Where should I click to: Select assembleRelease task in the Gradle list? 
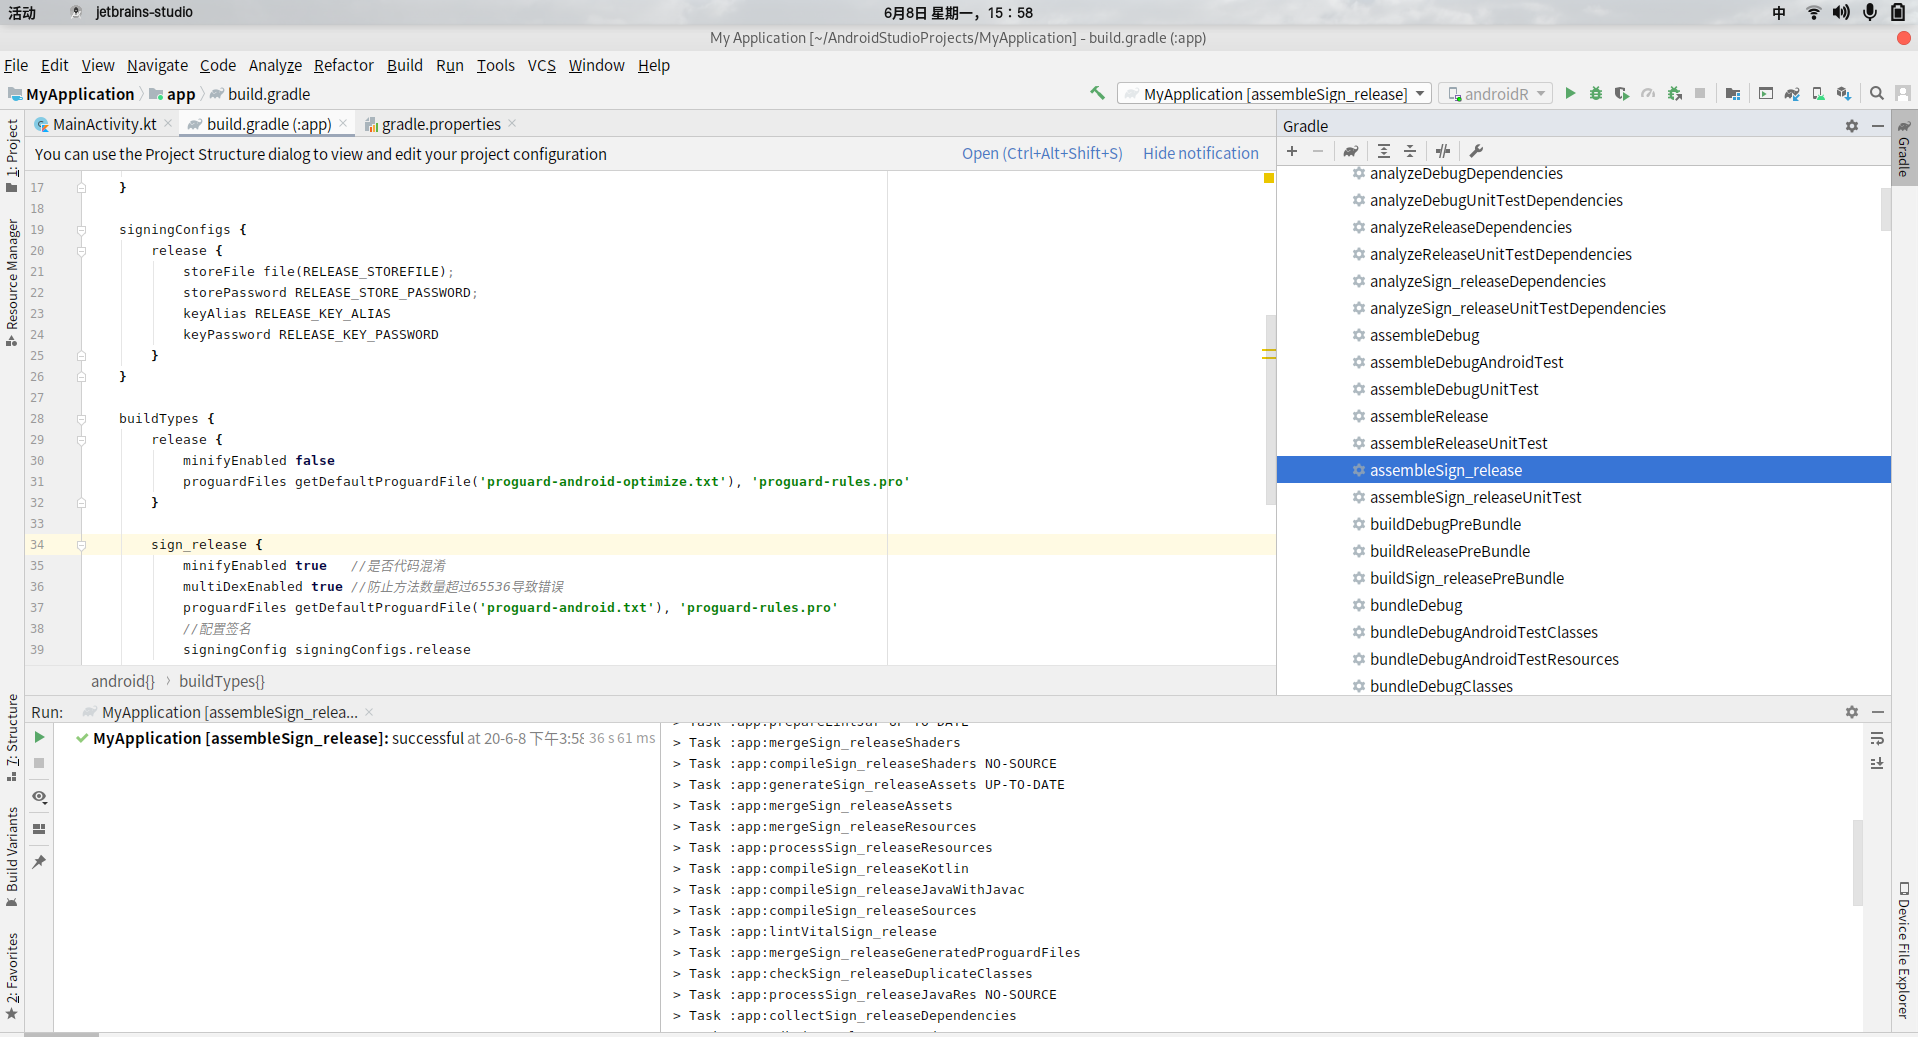pos(1428,416)
